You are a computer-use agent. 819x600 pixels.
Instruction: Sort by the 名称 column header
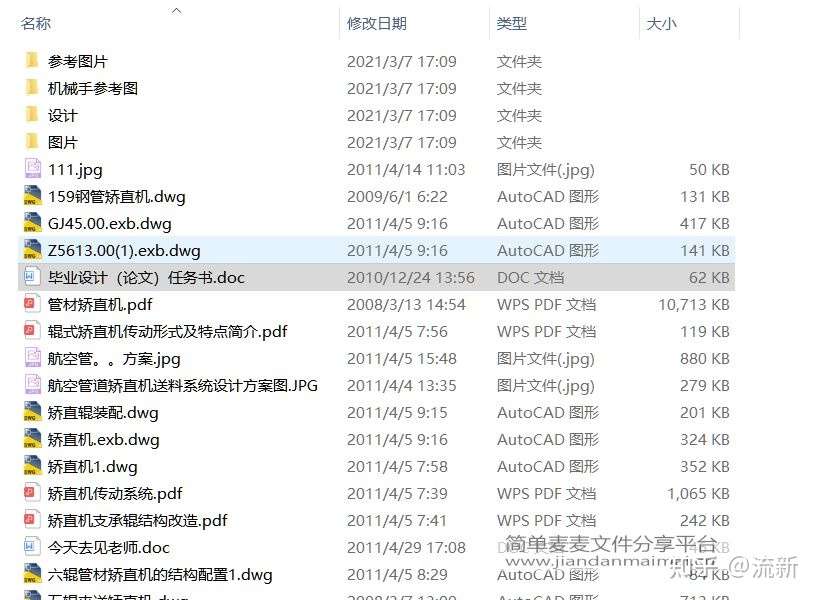tap(36, 23)
